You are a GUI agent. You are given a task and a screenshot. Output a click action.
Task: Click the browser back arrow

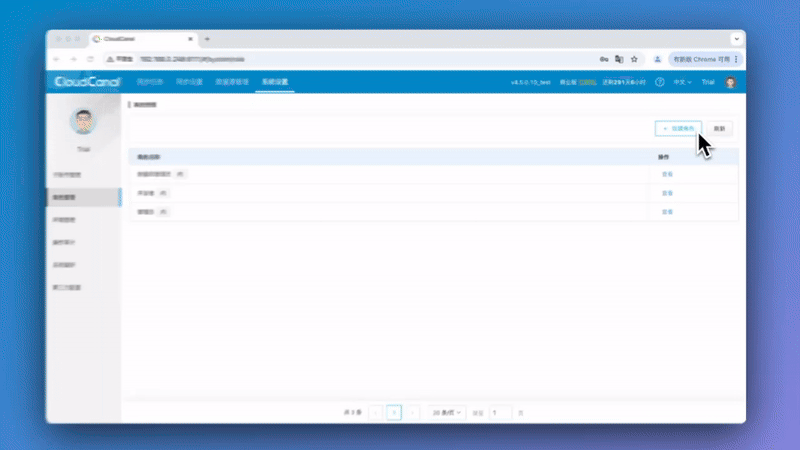tap(57, 59)
